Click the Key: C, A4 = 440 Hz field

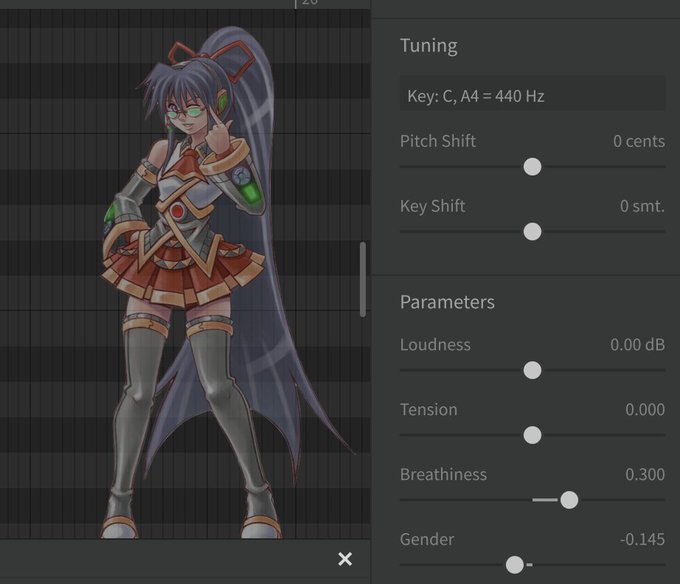532,94
